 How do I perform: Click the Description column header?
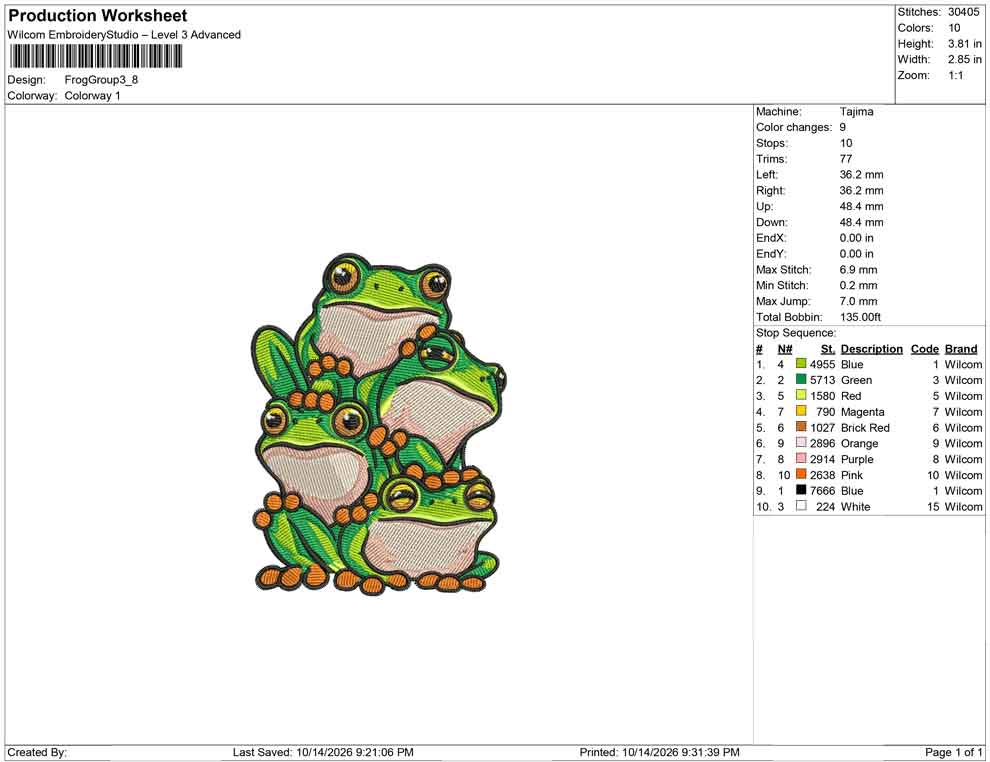click(871, 349)
